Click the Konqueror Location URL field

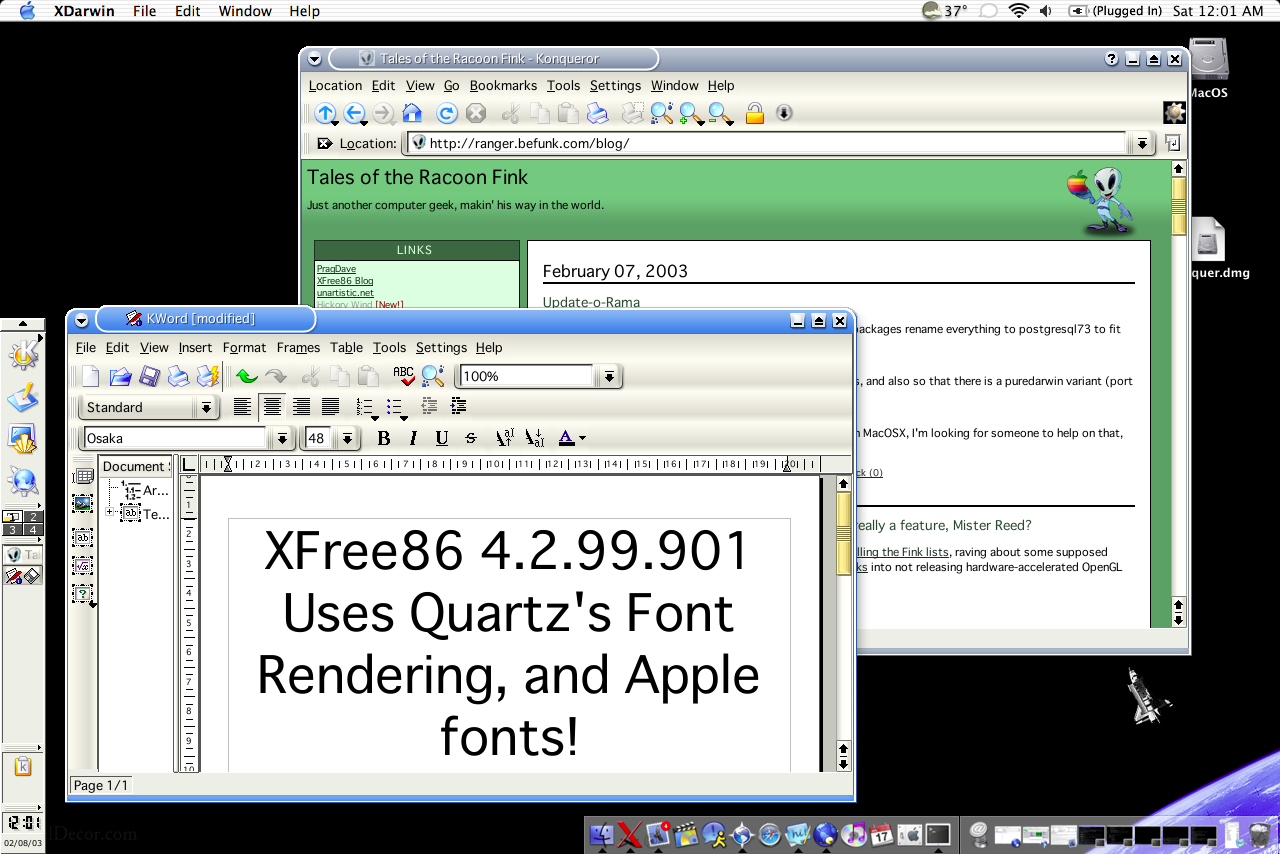[x=766, y=143]
